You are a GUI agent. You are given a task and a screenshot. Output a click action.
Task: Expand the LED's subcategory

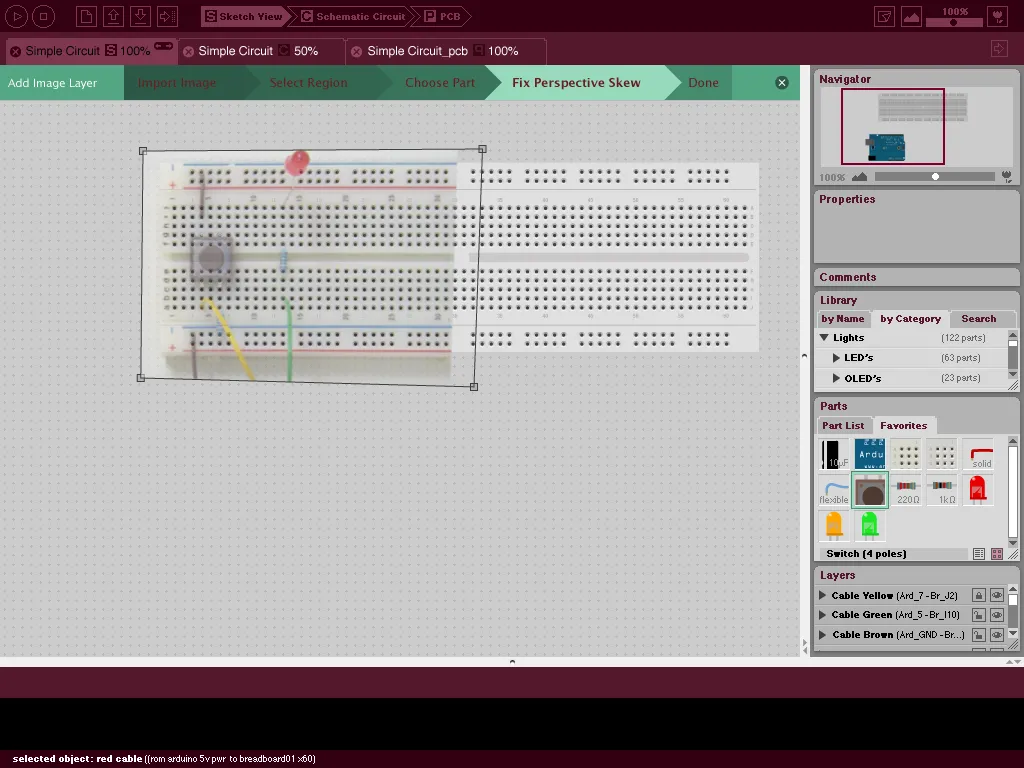(x=836, y=358)
